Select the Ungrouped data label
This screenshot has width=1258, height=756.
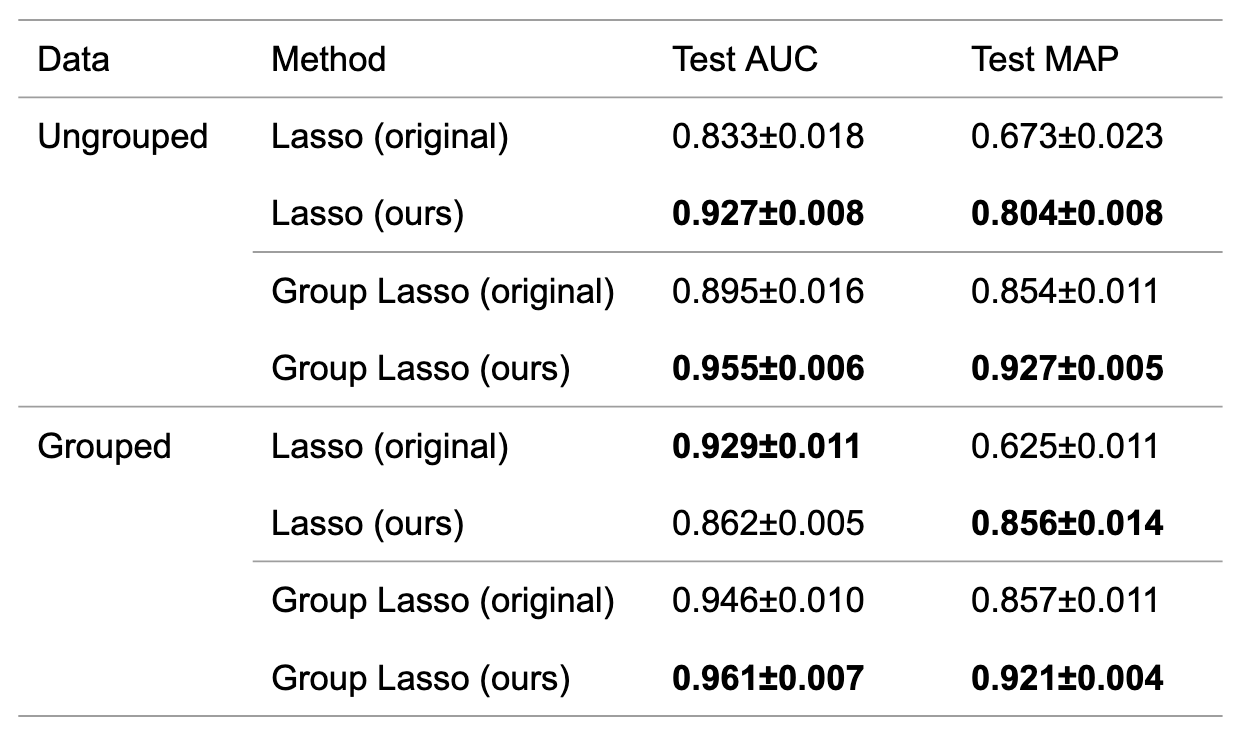[123, 137]
